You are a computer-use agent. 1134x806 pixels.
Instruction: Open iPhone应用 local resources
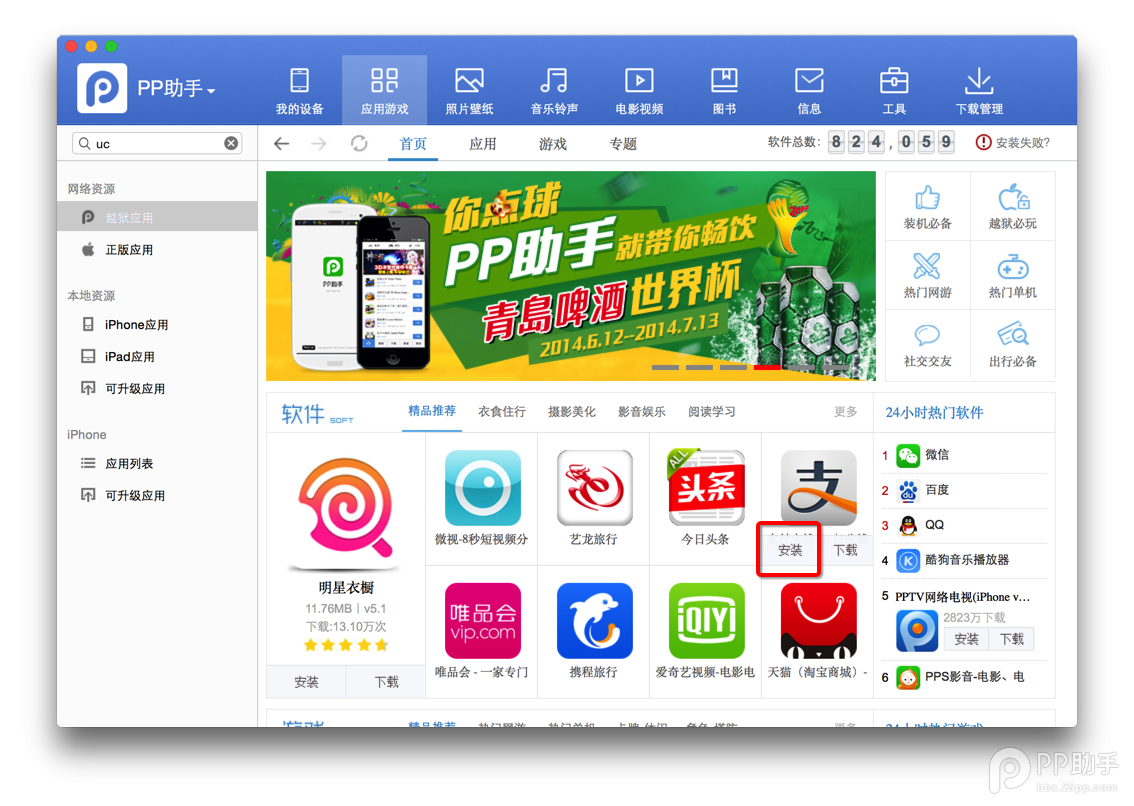coord(157,325)
